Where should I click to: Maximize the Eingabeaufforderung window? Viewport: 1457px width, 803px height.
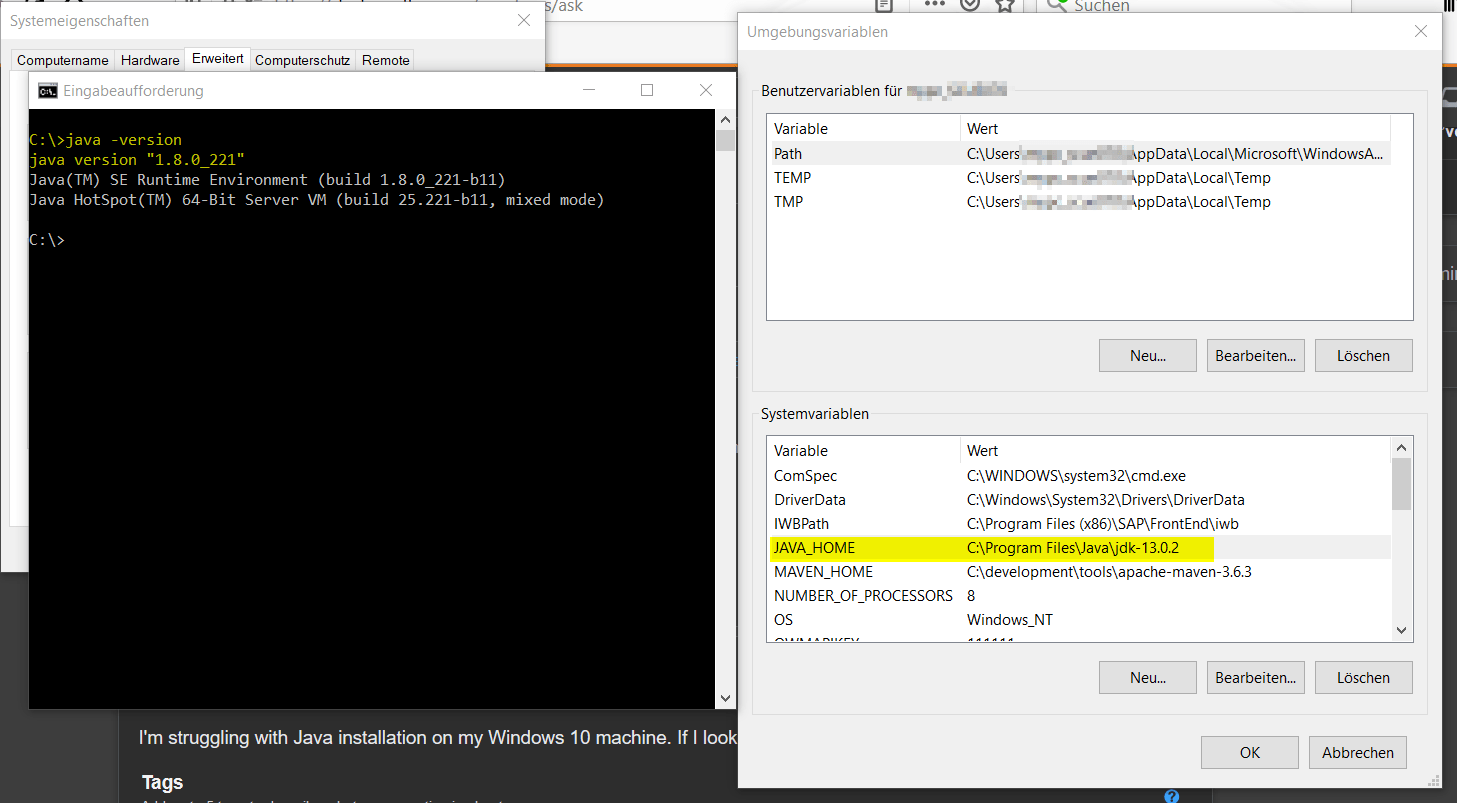647,90
